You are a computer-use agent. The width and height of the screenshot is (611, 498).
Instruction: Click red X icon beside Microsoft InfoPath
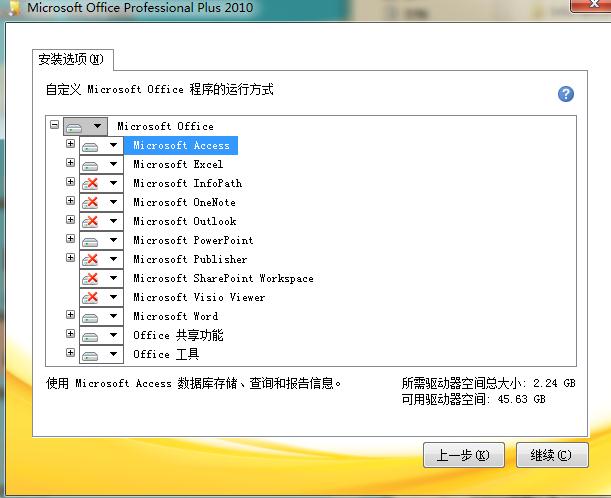pos(90,184)
